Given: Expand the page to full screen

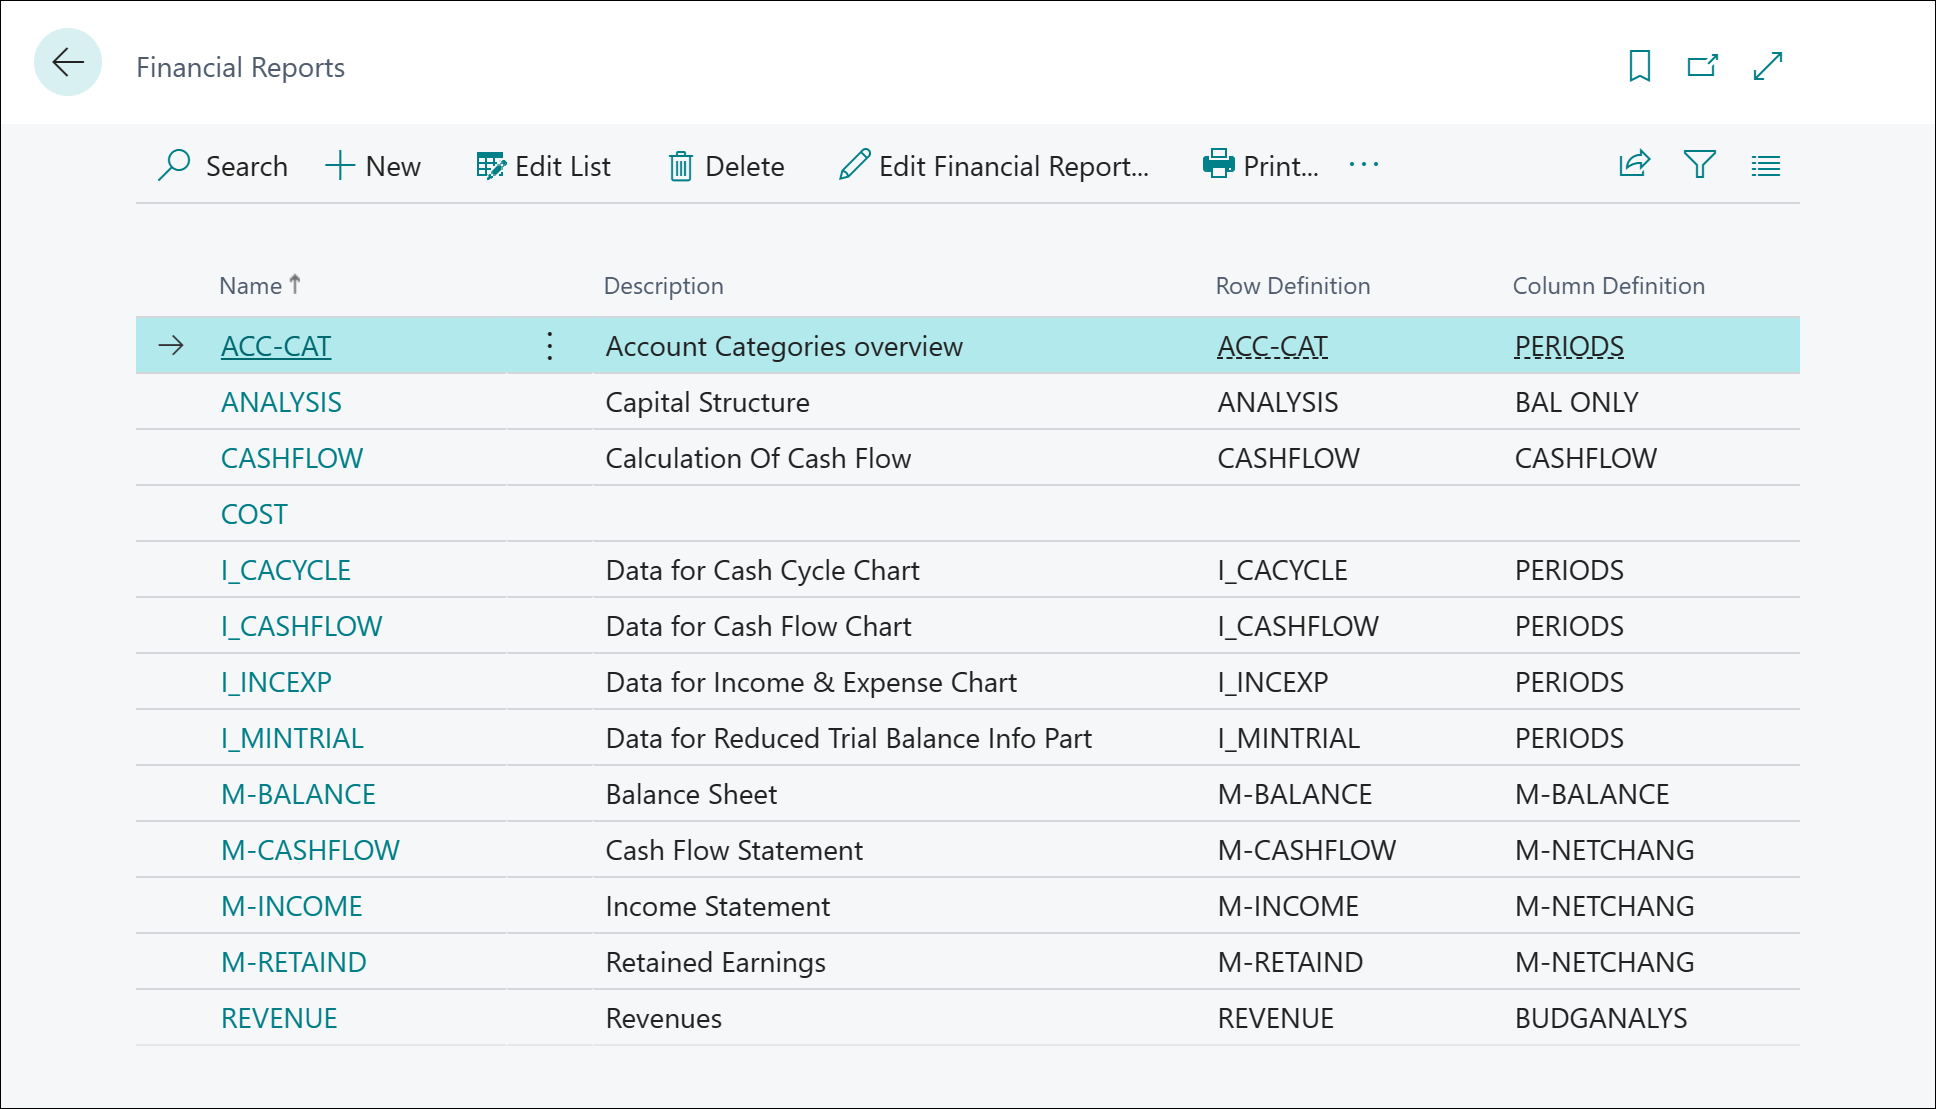Looking at the screenshot, I should pyautogui.click(x=1769, y=65).
